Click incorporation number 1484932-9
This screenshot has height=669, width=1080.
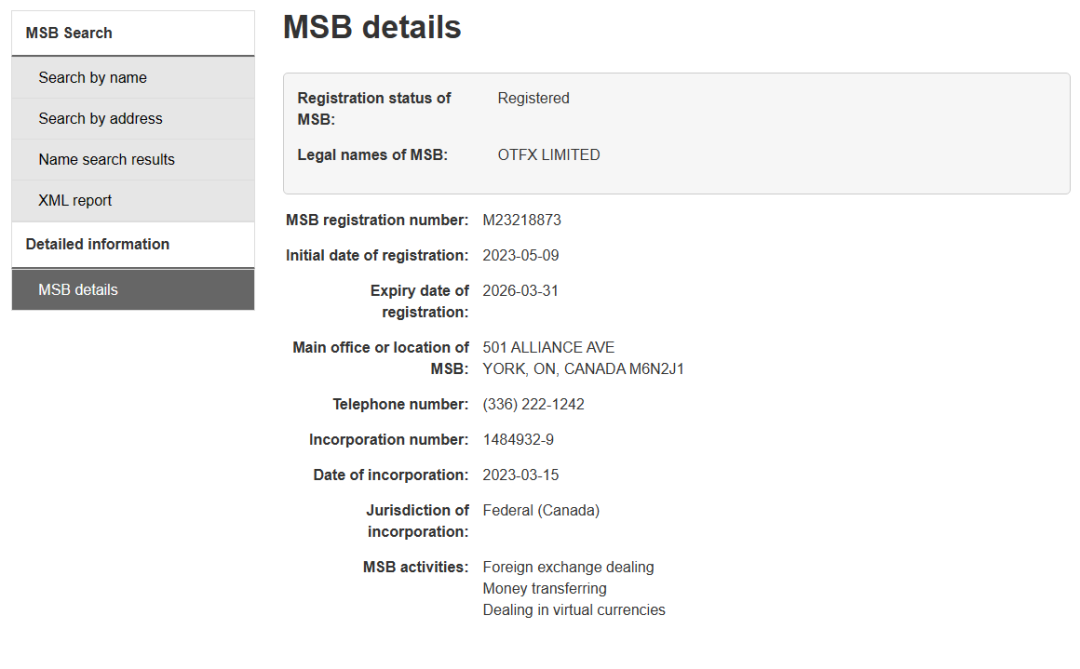coord(518,440)
